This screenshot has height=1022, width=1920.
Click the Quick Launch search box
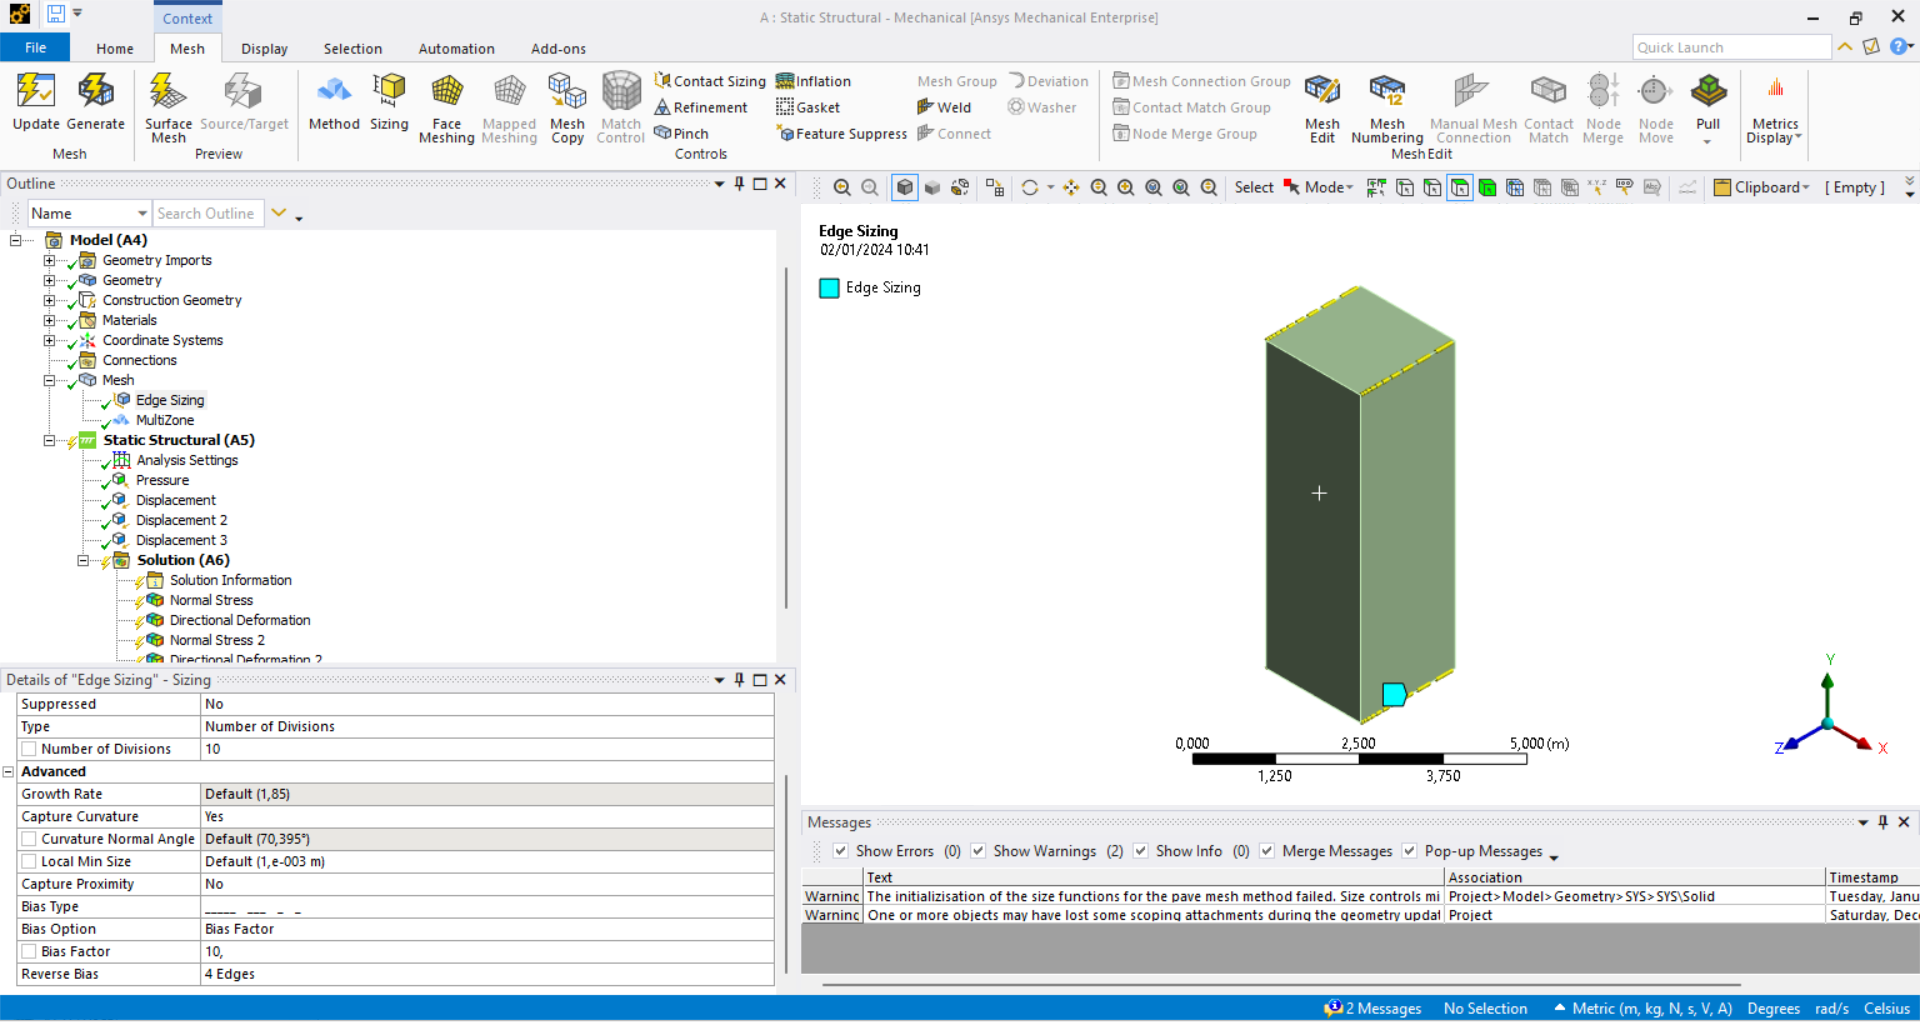[1731, 47]
